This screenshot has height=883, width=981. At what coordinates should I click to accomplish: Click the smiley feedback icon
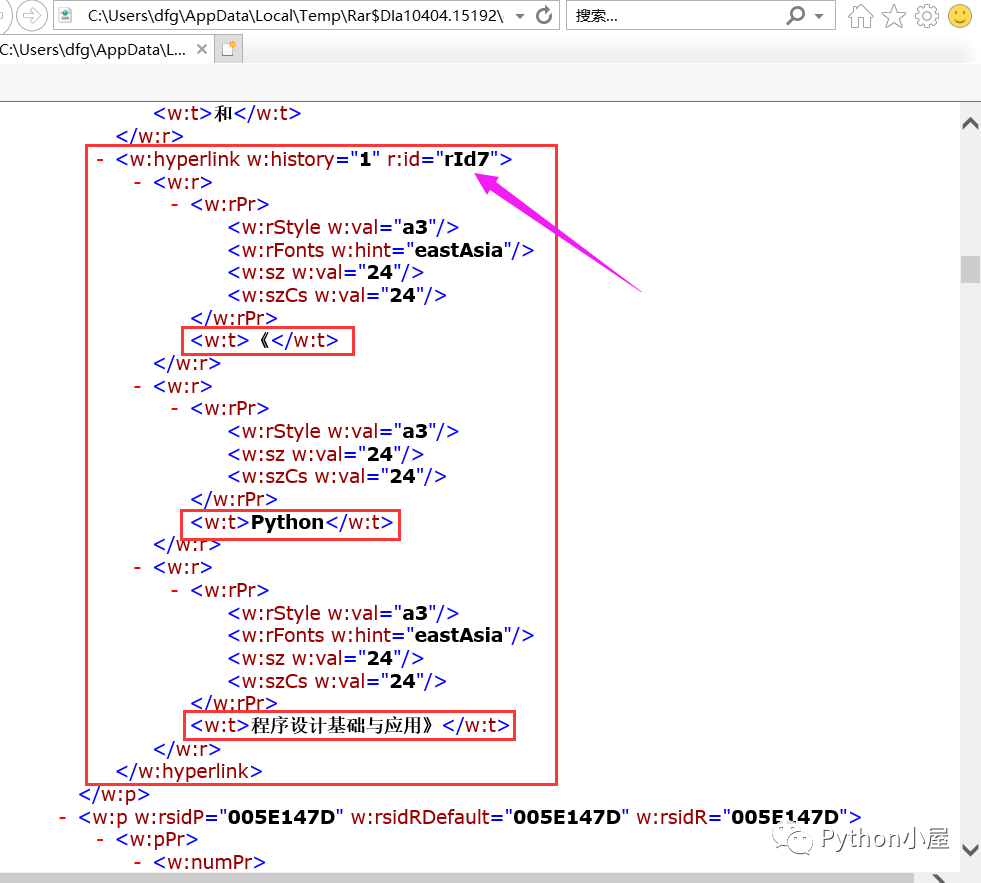pos(960,16)
